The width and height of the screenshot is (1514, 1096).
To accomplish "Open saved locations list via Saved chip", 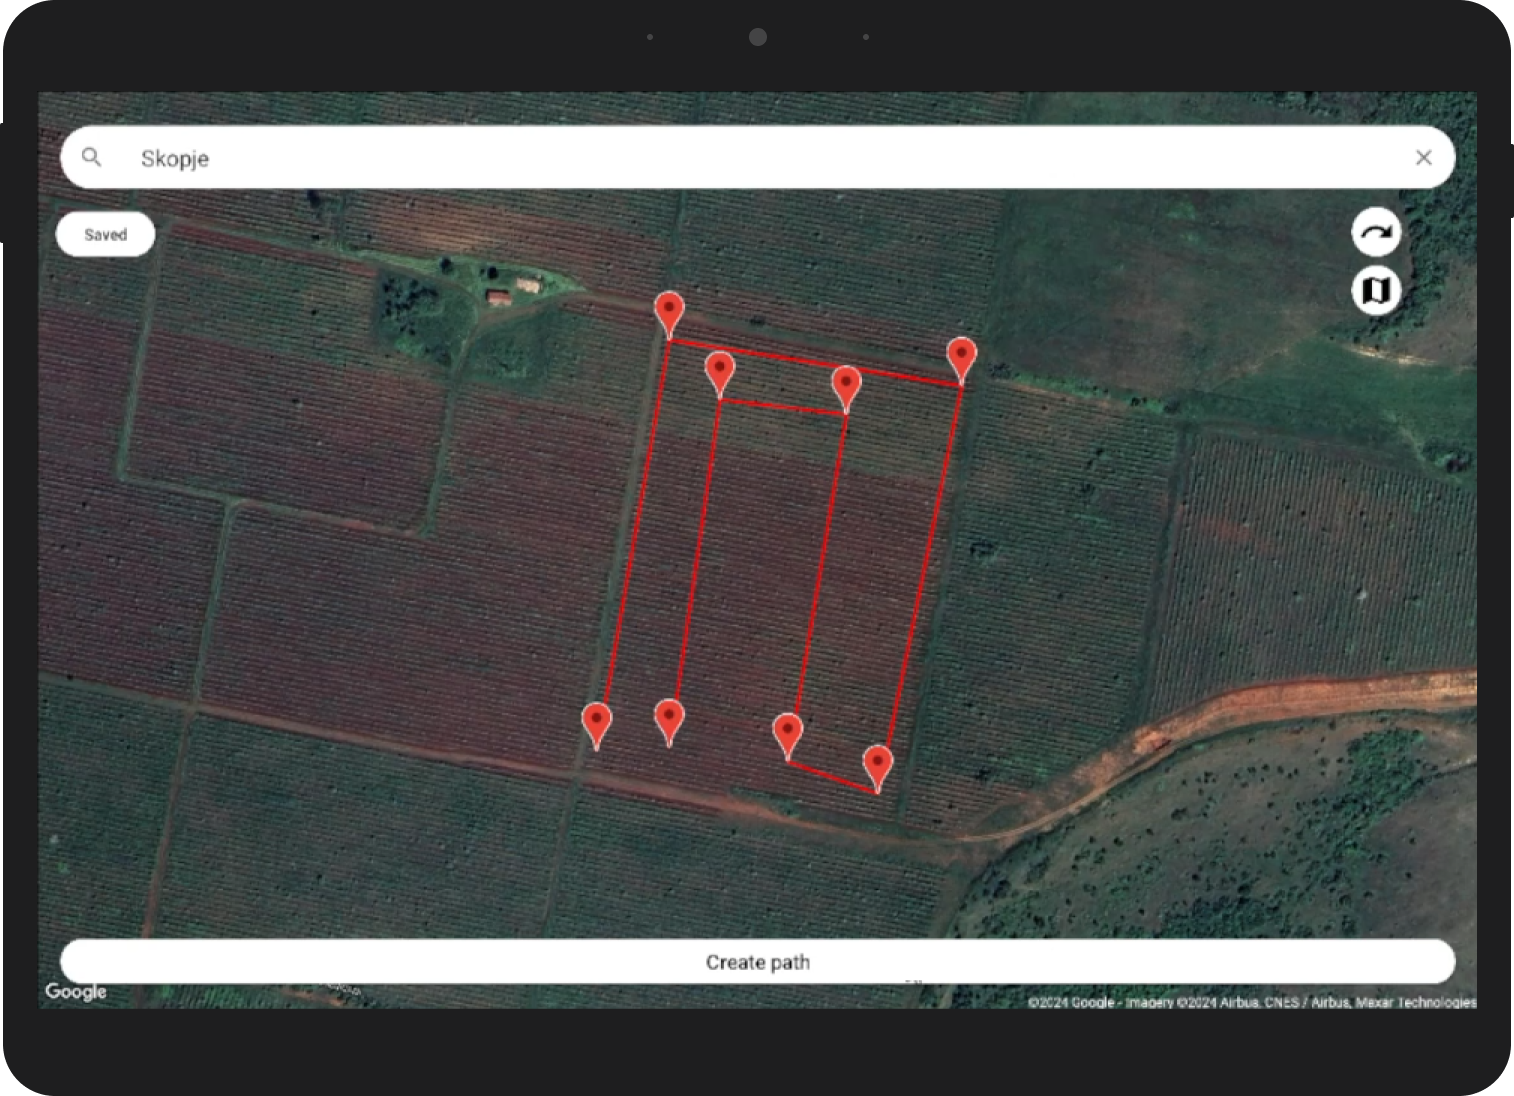I will [105, 234].
